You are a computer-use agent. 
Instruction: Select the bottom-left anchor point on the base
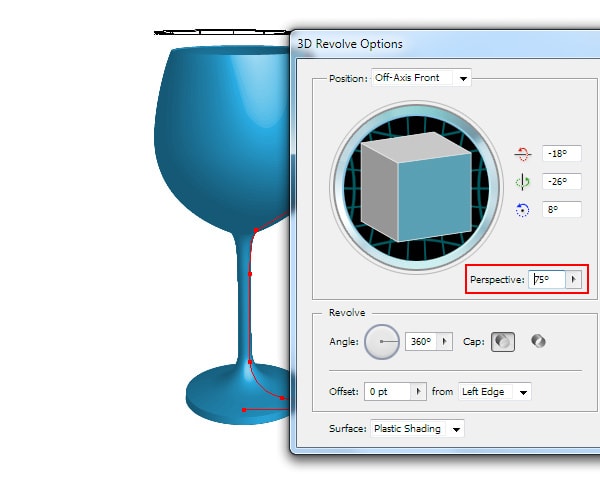pos(244,410)
